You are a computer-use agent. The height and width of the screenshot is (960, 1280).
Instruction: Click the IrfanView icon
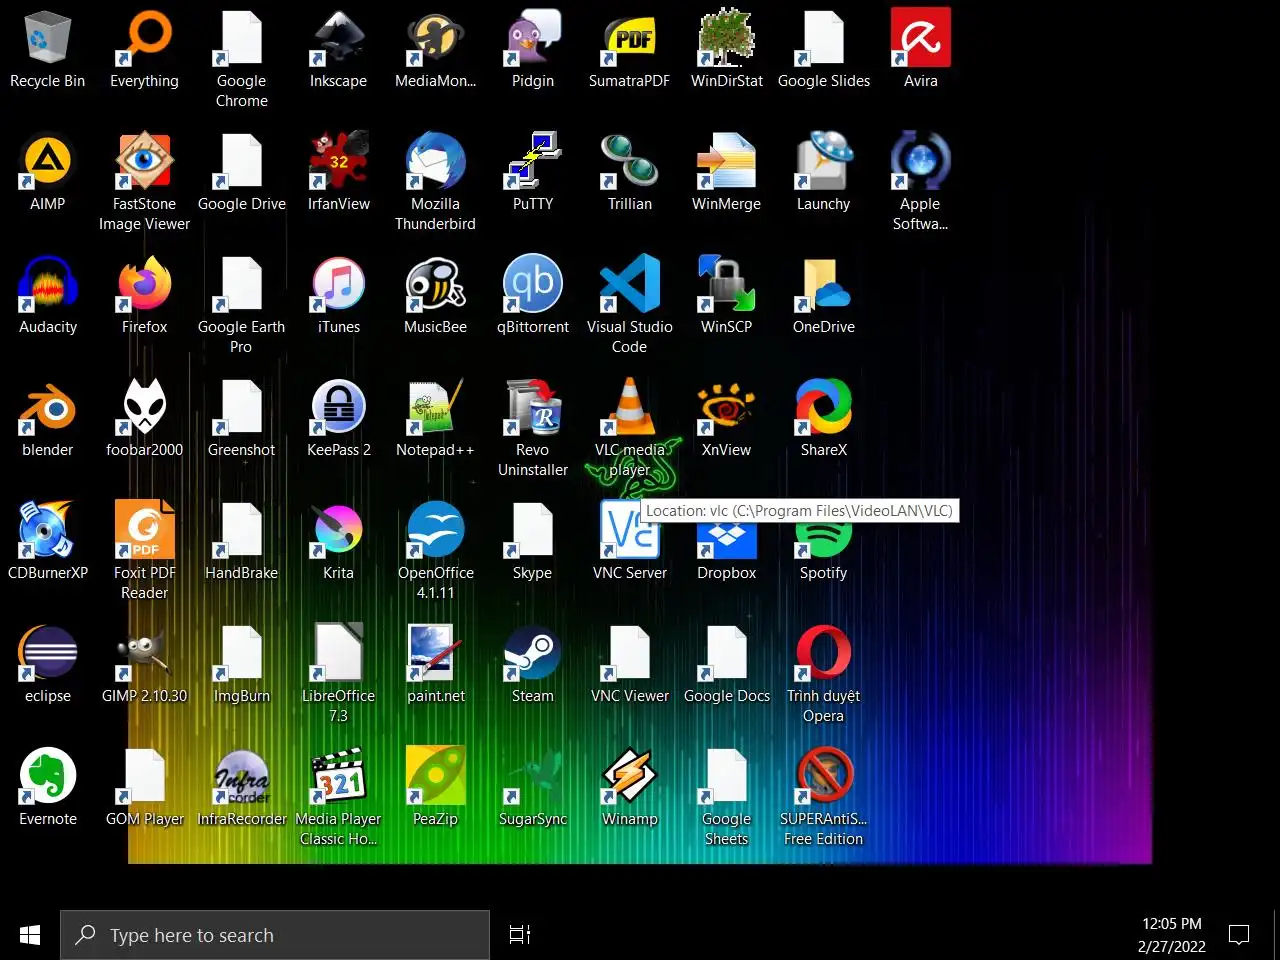(338, 161)
